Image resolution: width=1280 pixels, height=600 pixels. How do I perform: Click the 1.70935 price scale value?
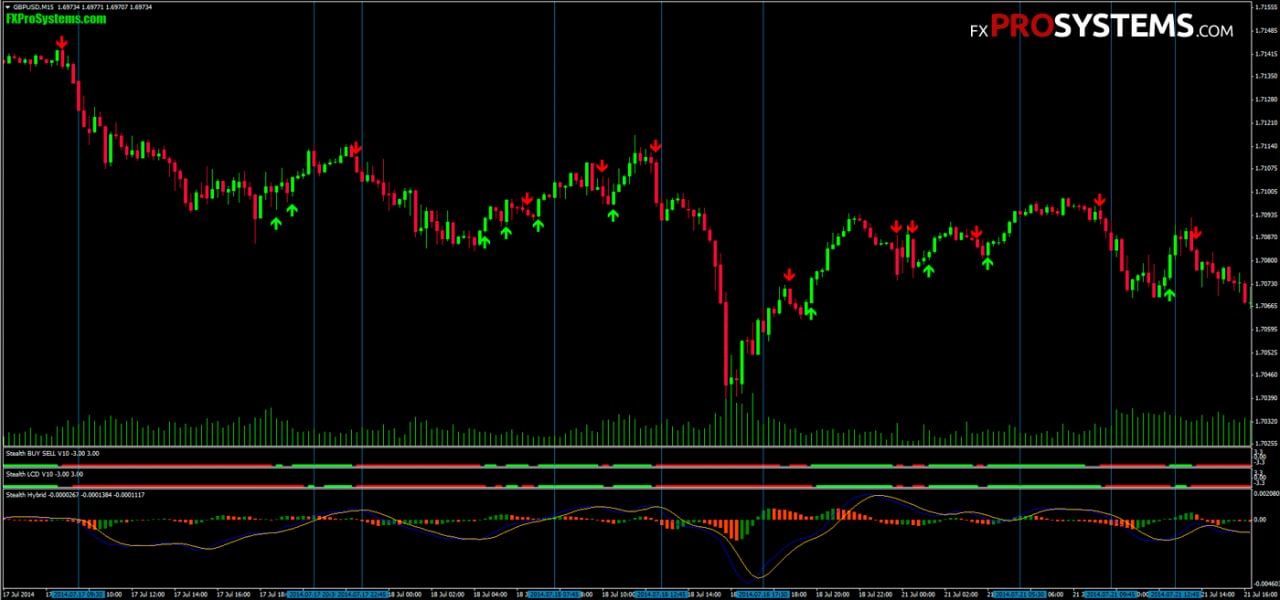pyautogui.click(x=1265, y=214)
